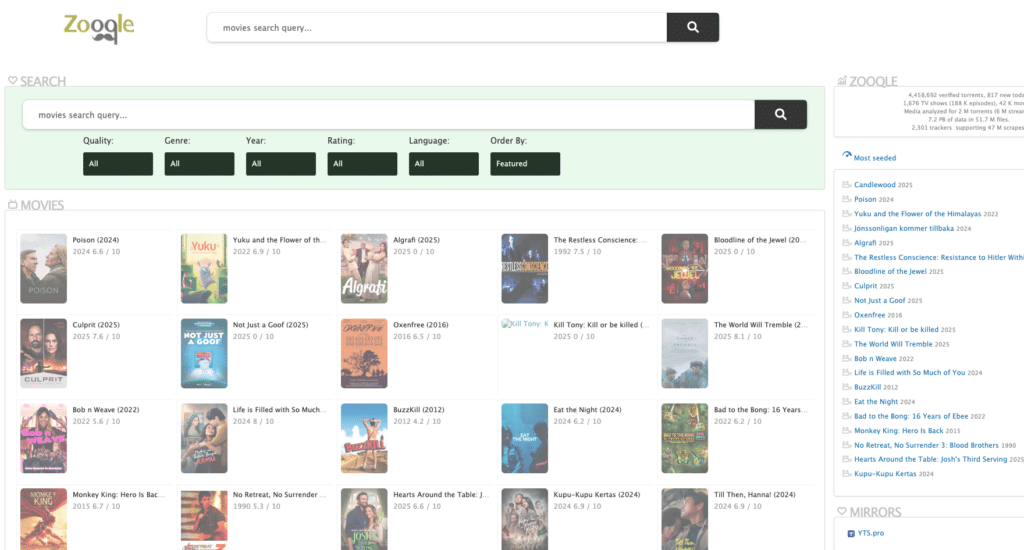Open Eat the Night sidebar link
The width and height of the screenshot is (1024, 550).
(876, 402)
